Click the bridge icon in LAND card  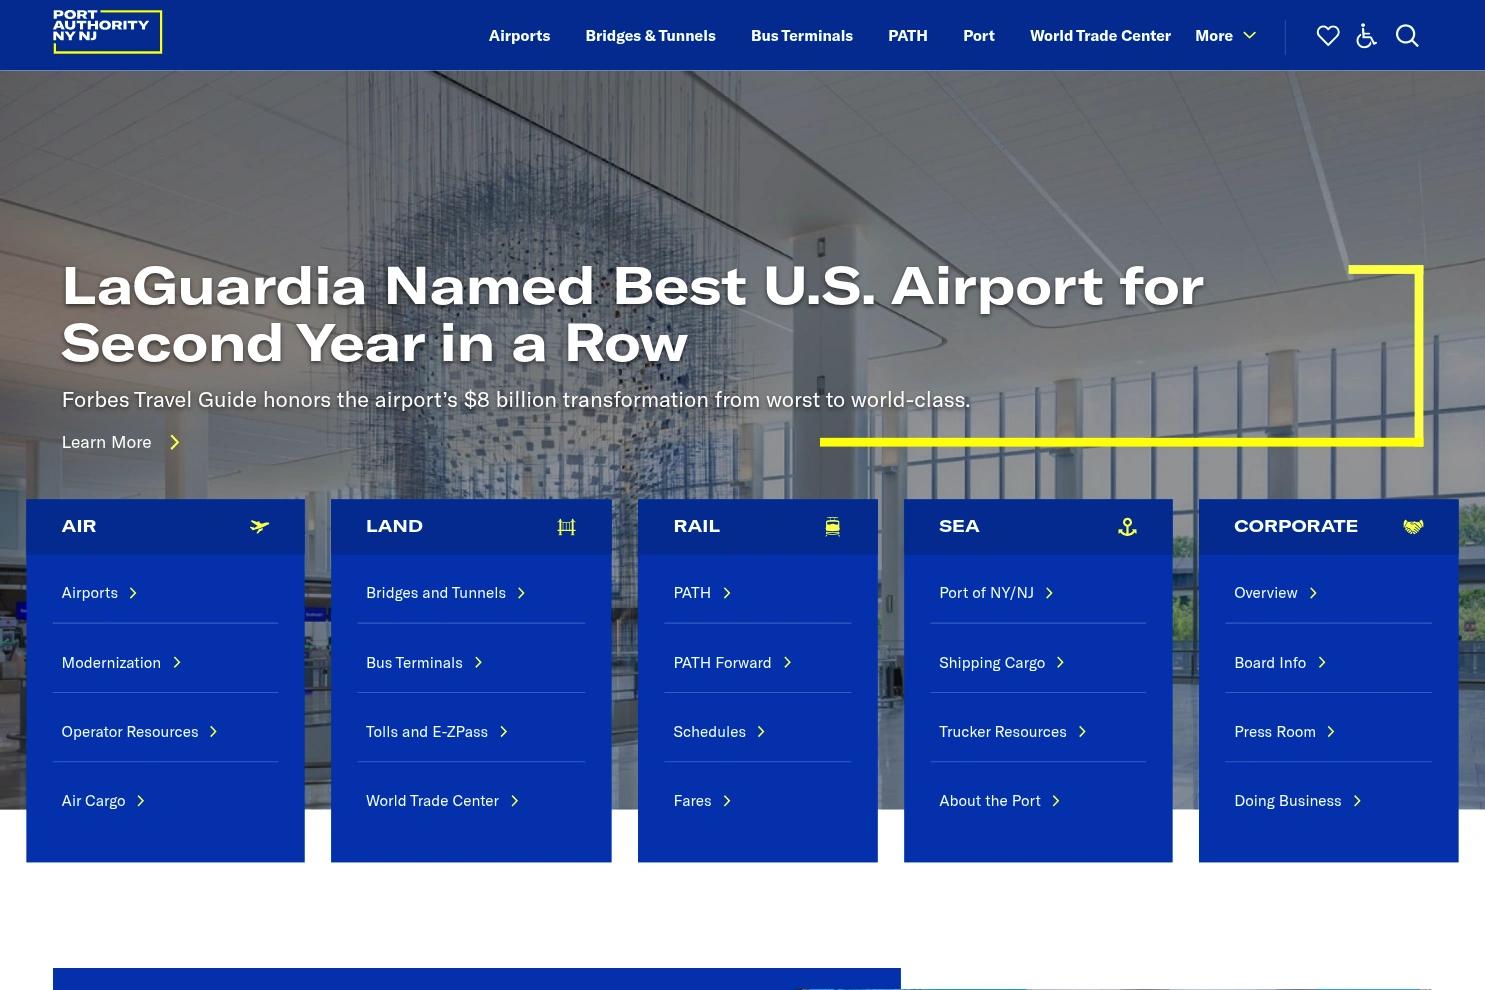click(566, 527)
